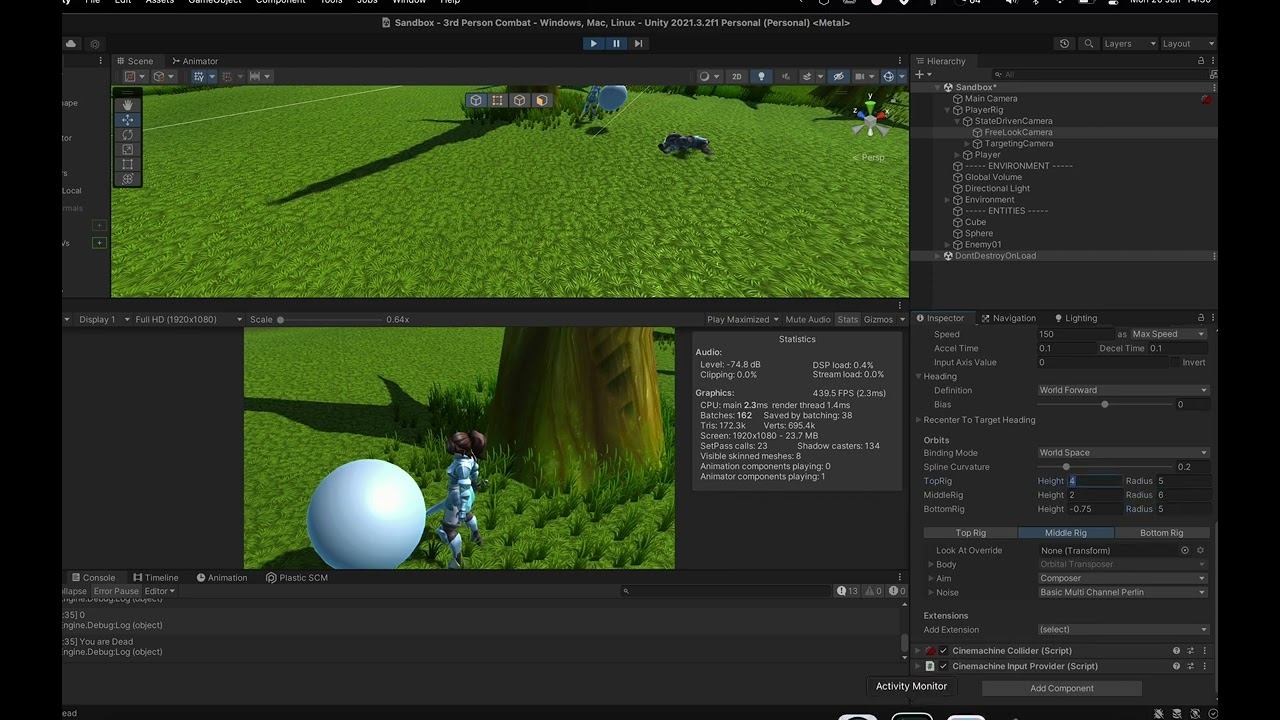Enable Cinemachine Collider script checkbox
1280x720 pixels.
(x=943, y=651)
